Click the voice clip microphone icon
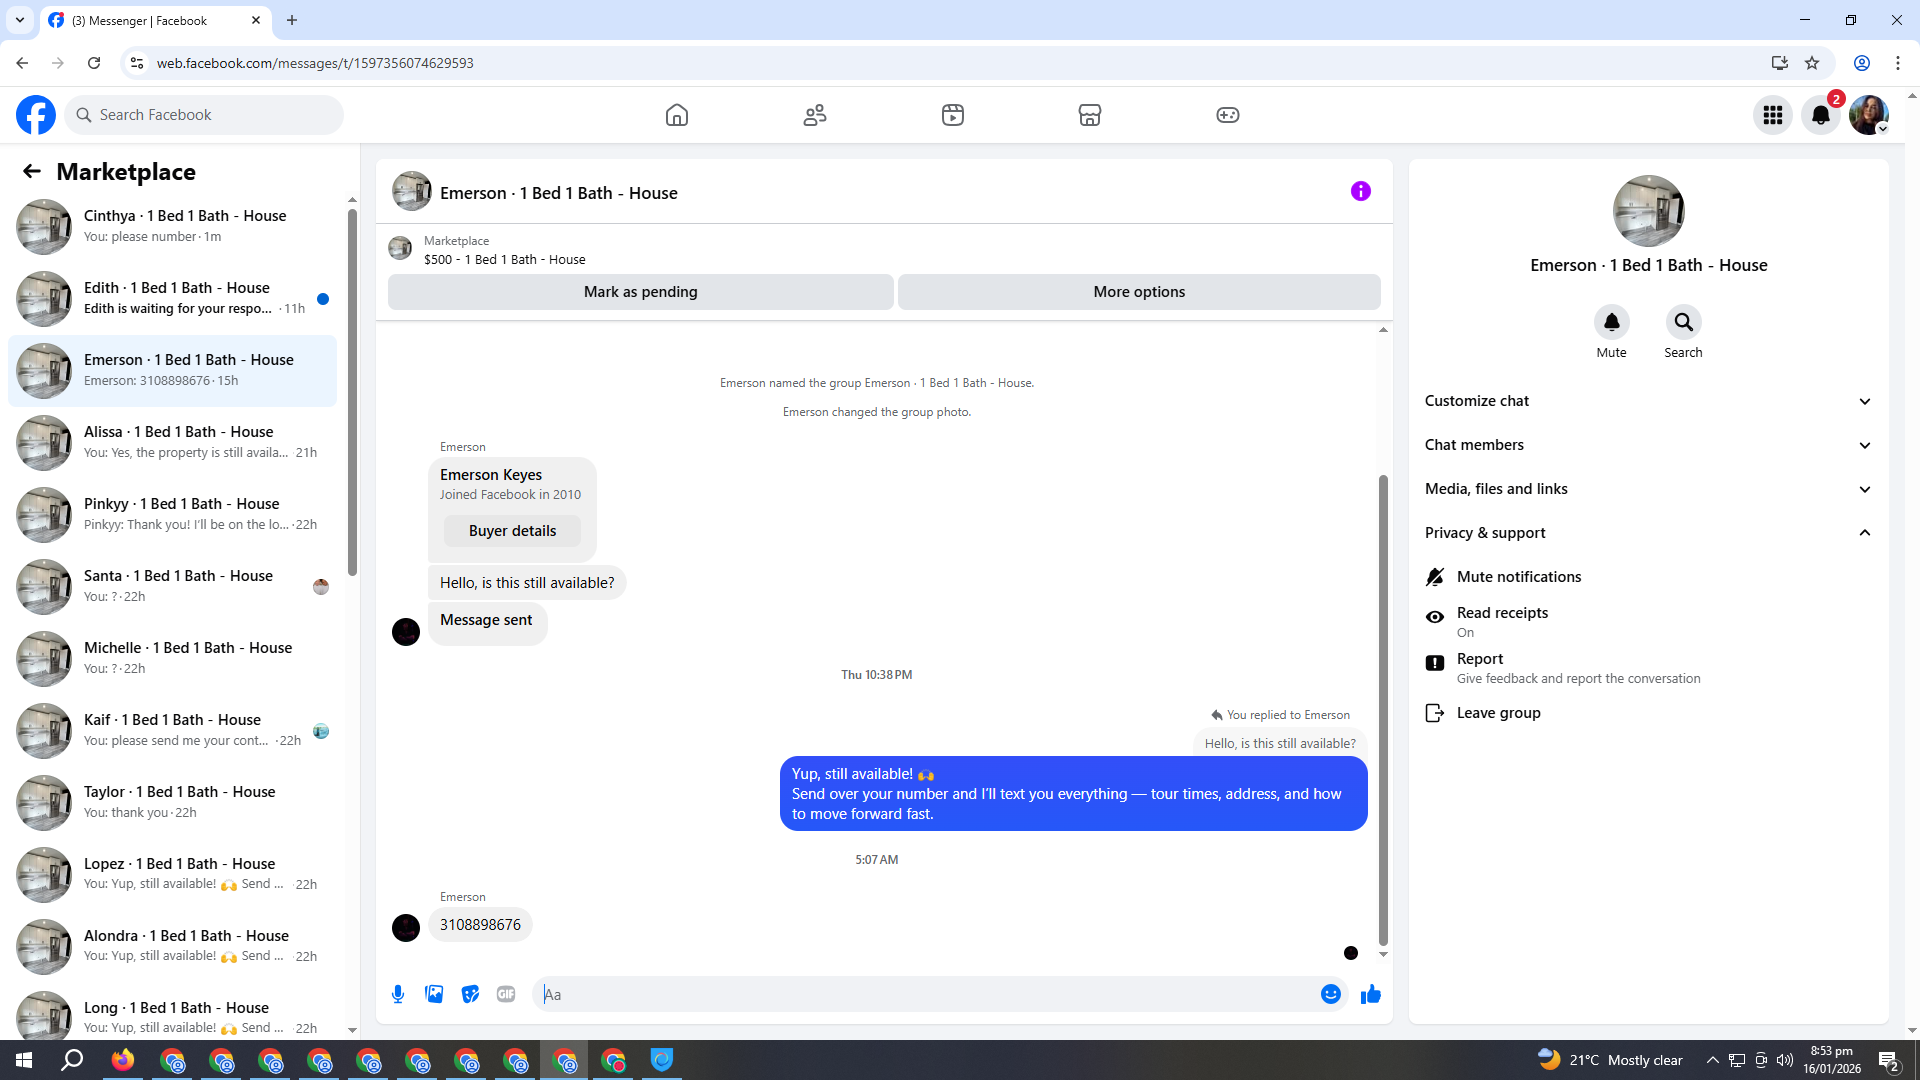The width and height of the screenshot is (1920, 1080). click(398, 994)
